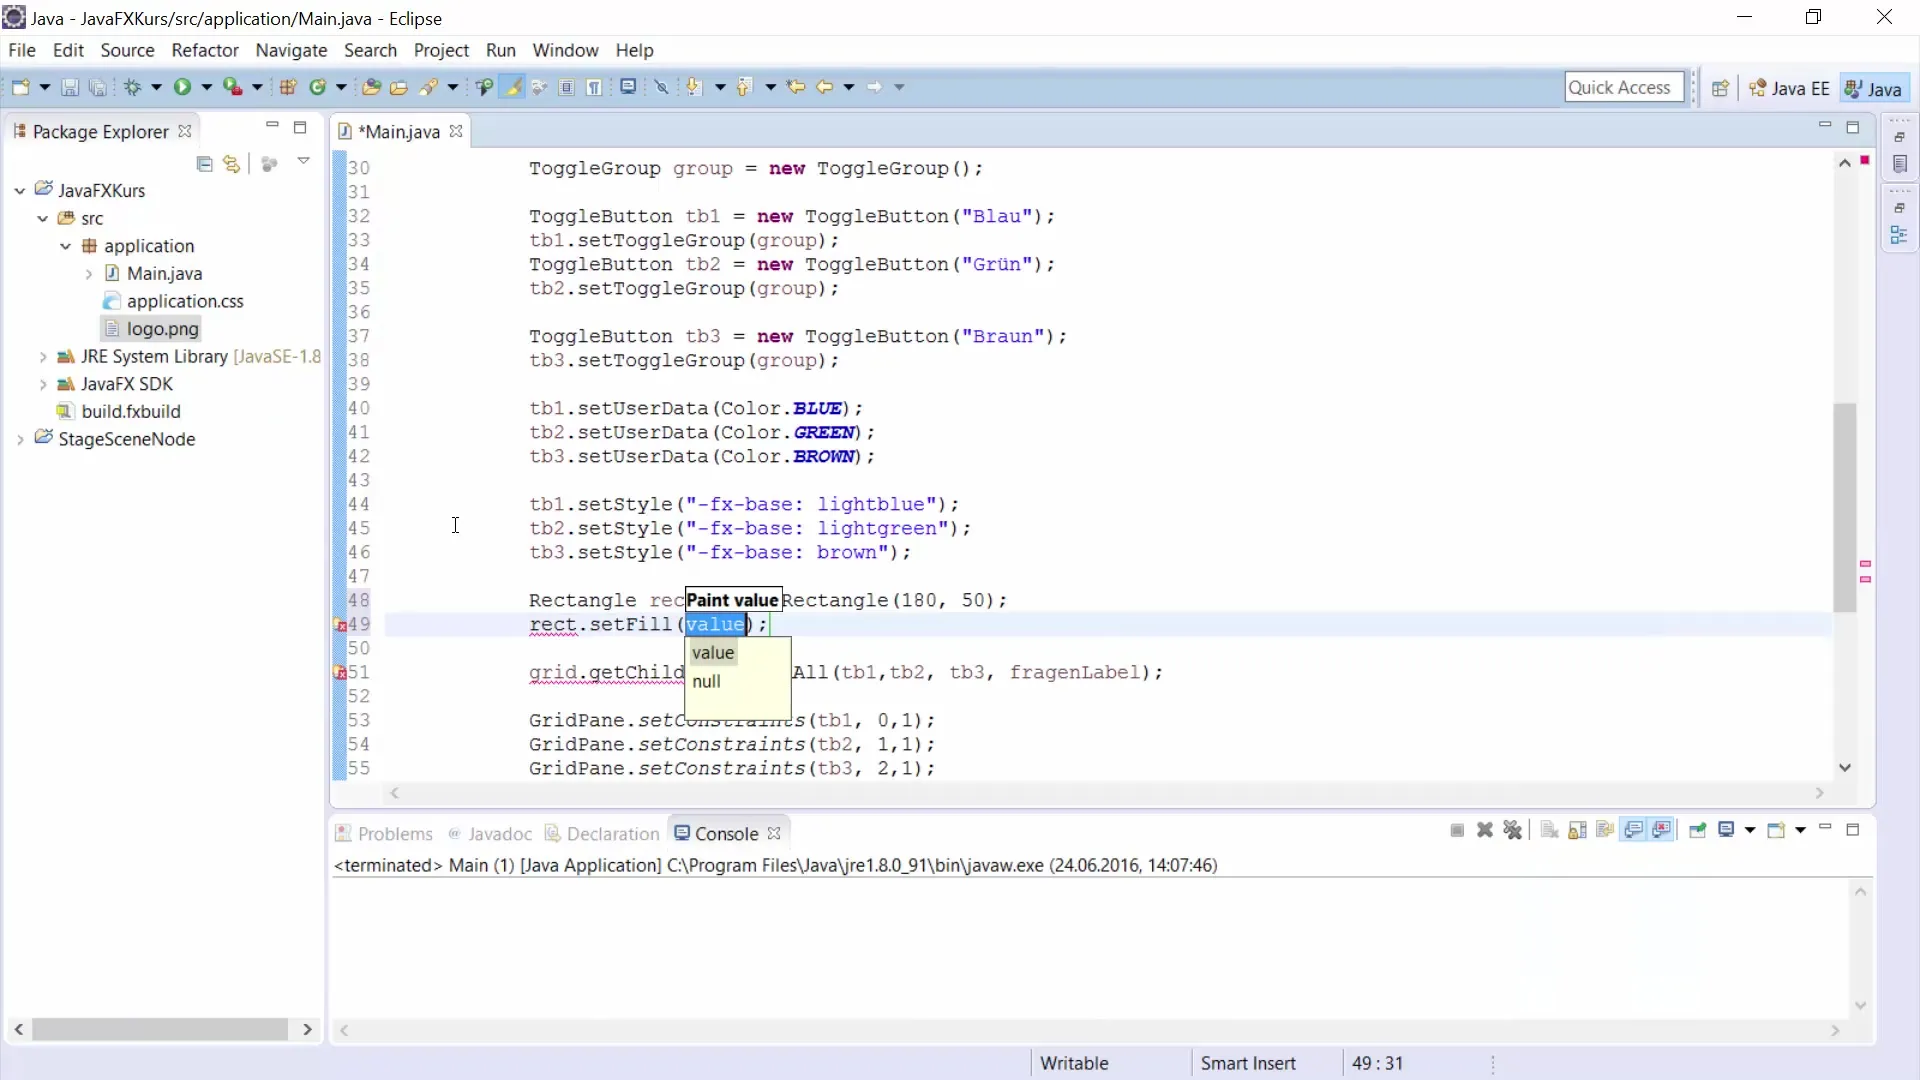1920x1080 pixels.
Task: Click the red error overview indicator square
Action: pyautogui.click(x=1865, y=160)
